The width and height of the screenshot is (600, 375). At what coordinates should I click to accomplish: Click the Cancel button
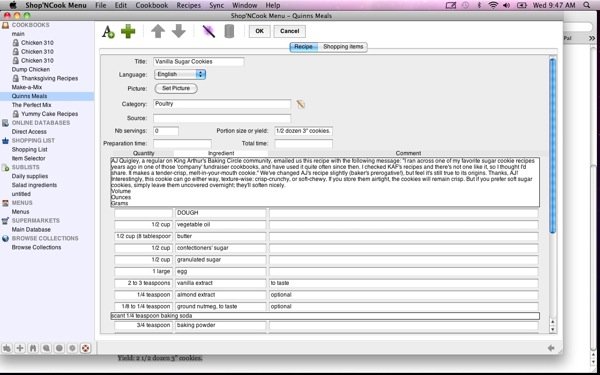click(289, 31)
